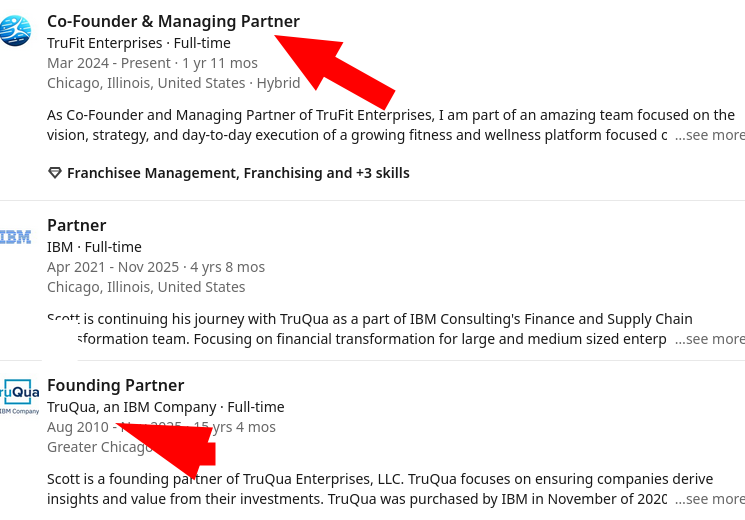
Task: Click the TruFit Enterprises company logo
Action: pyautogui.click(x=15, y=31)
